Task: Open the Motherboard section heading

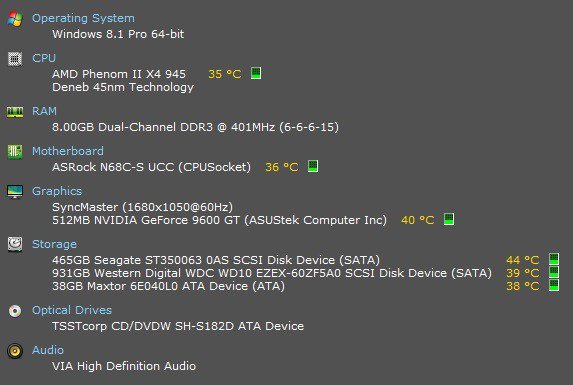Action: click(x=68, y=151)
